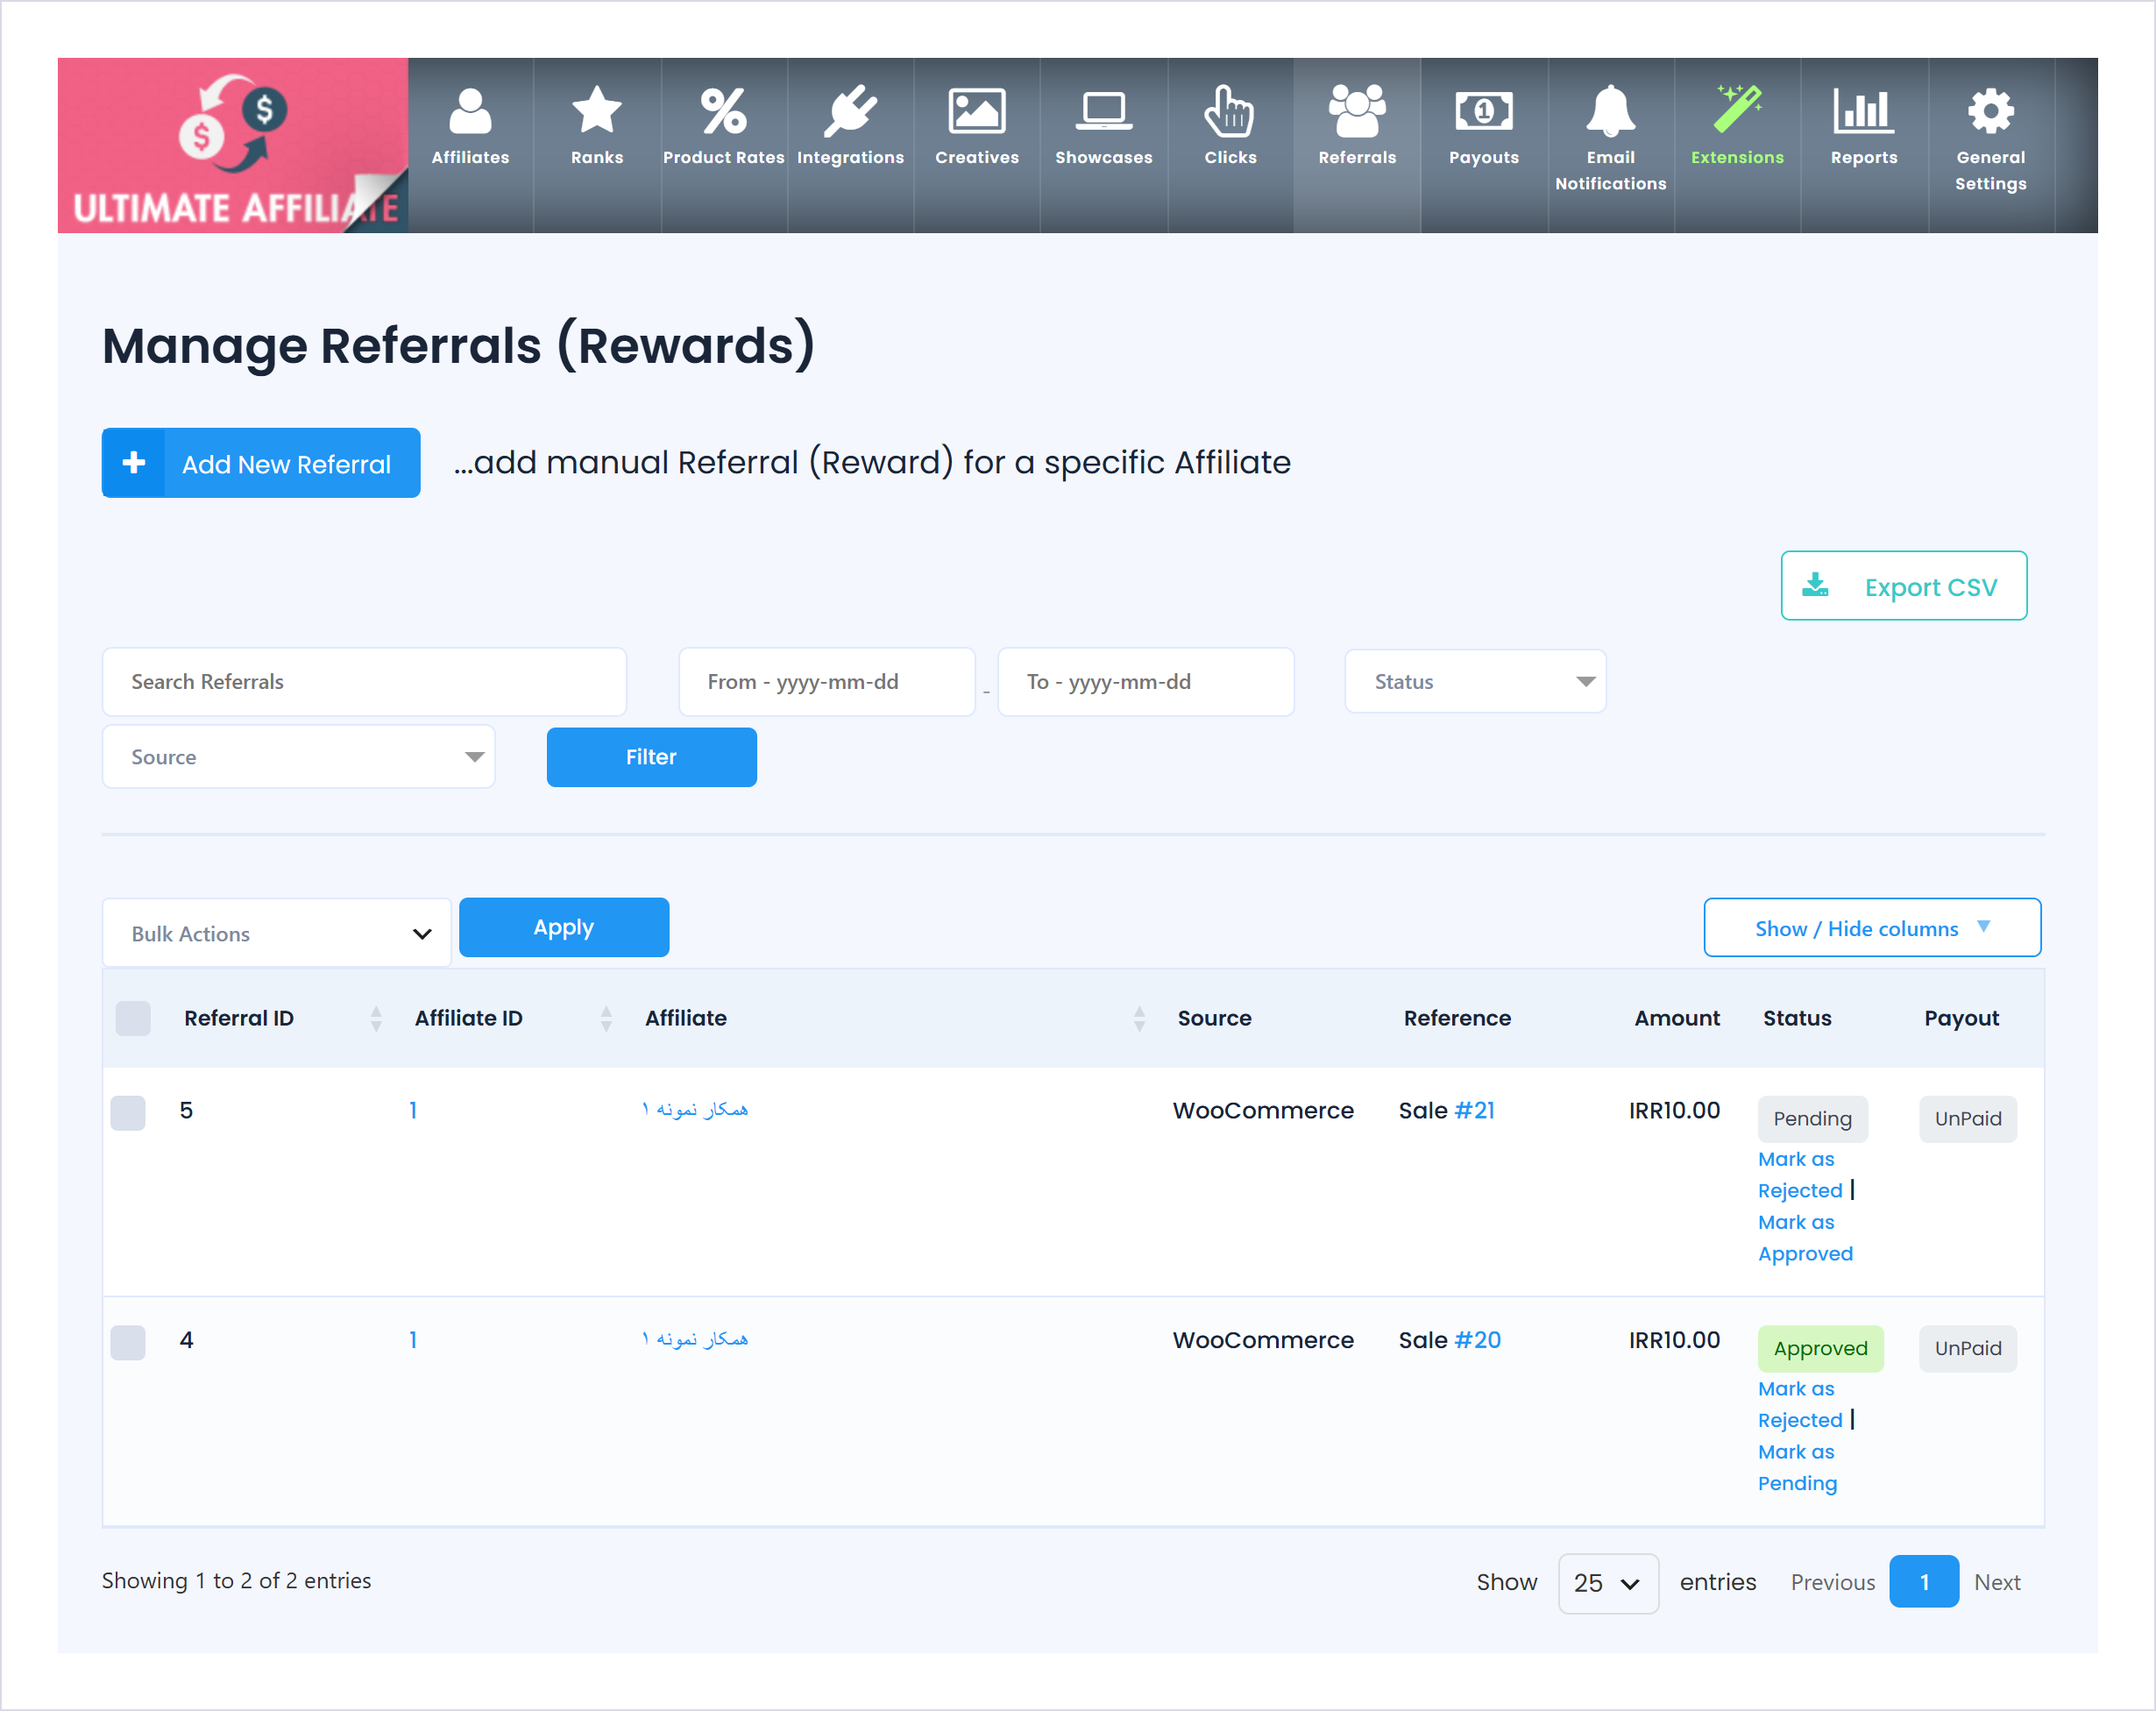Open the Clicks hand pointer icon

pos(1230,110)
